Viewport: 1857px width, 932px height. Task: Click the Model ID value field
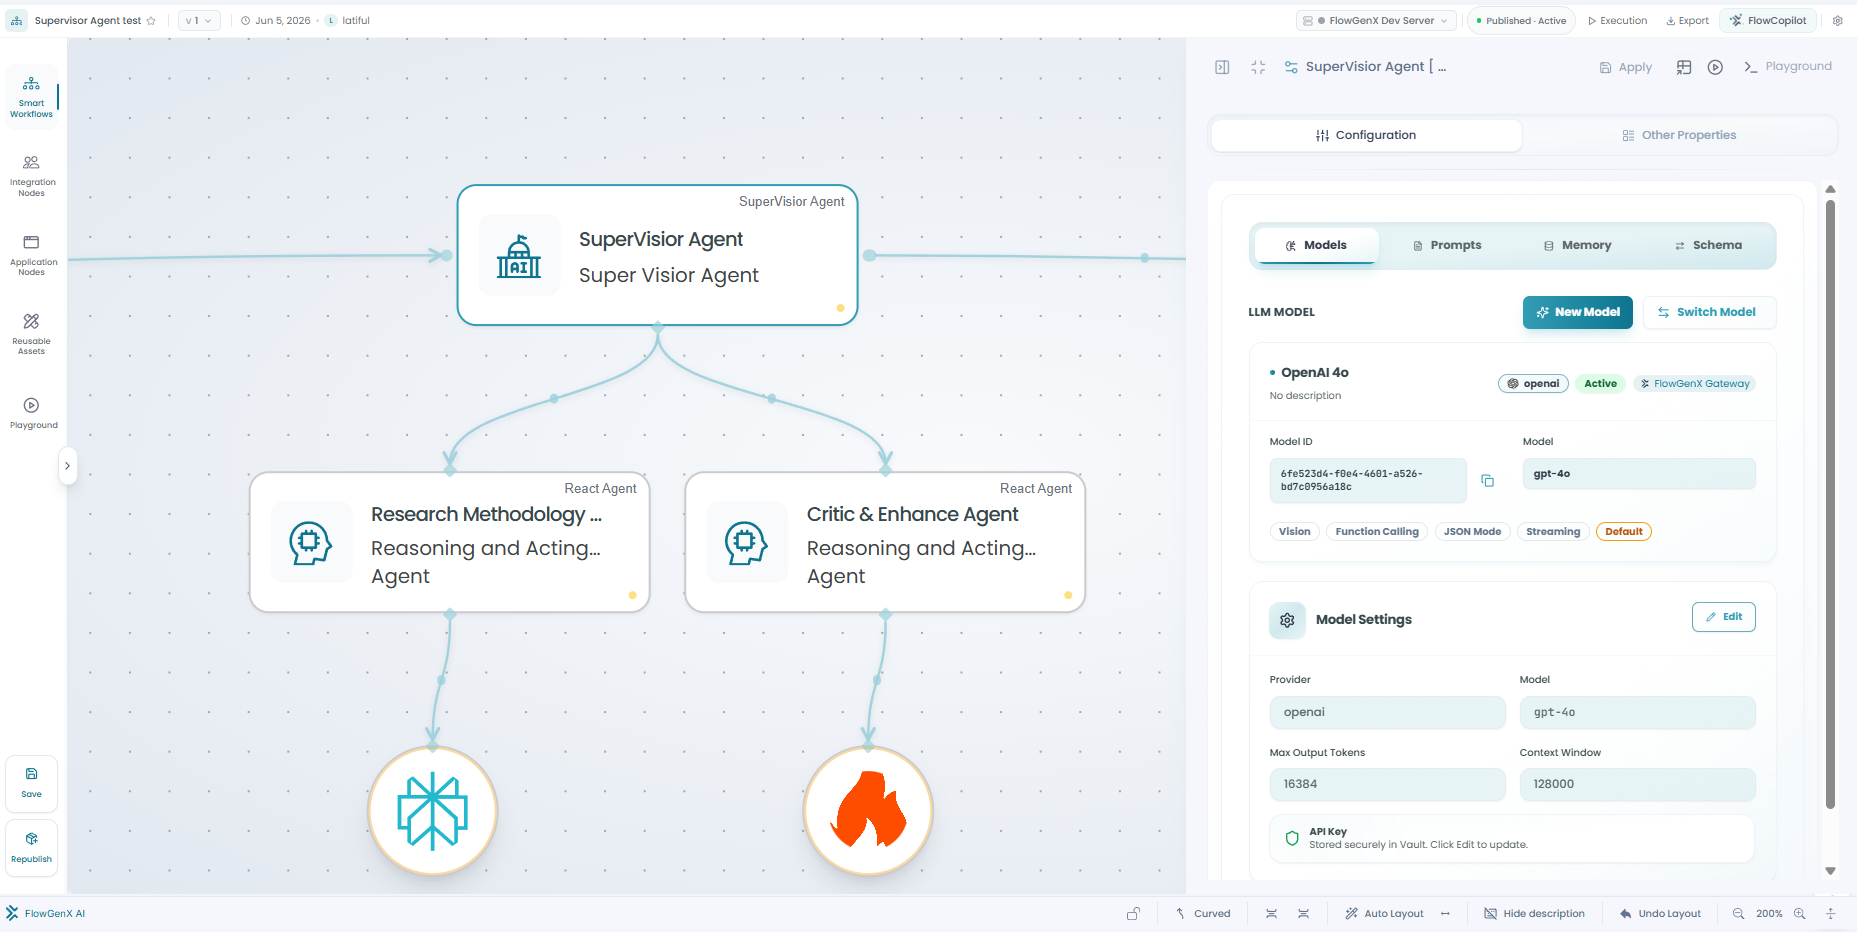coord(1368,481)
